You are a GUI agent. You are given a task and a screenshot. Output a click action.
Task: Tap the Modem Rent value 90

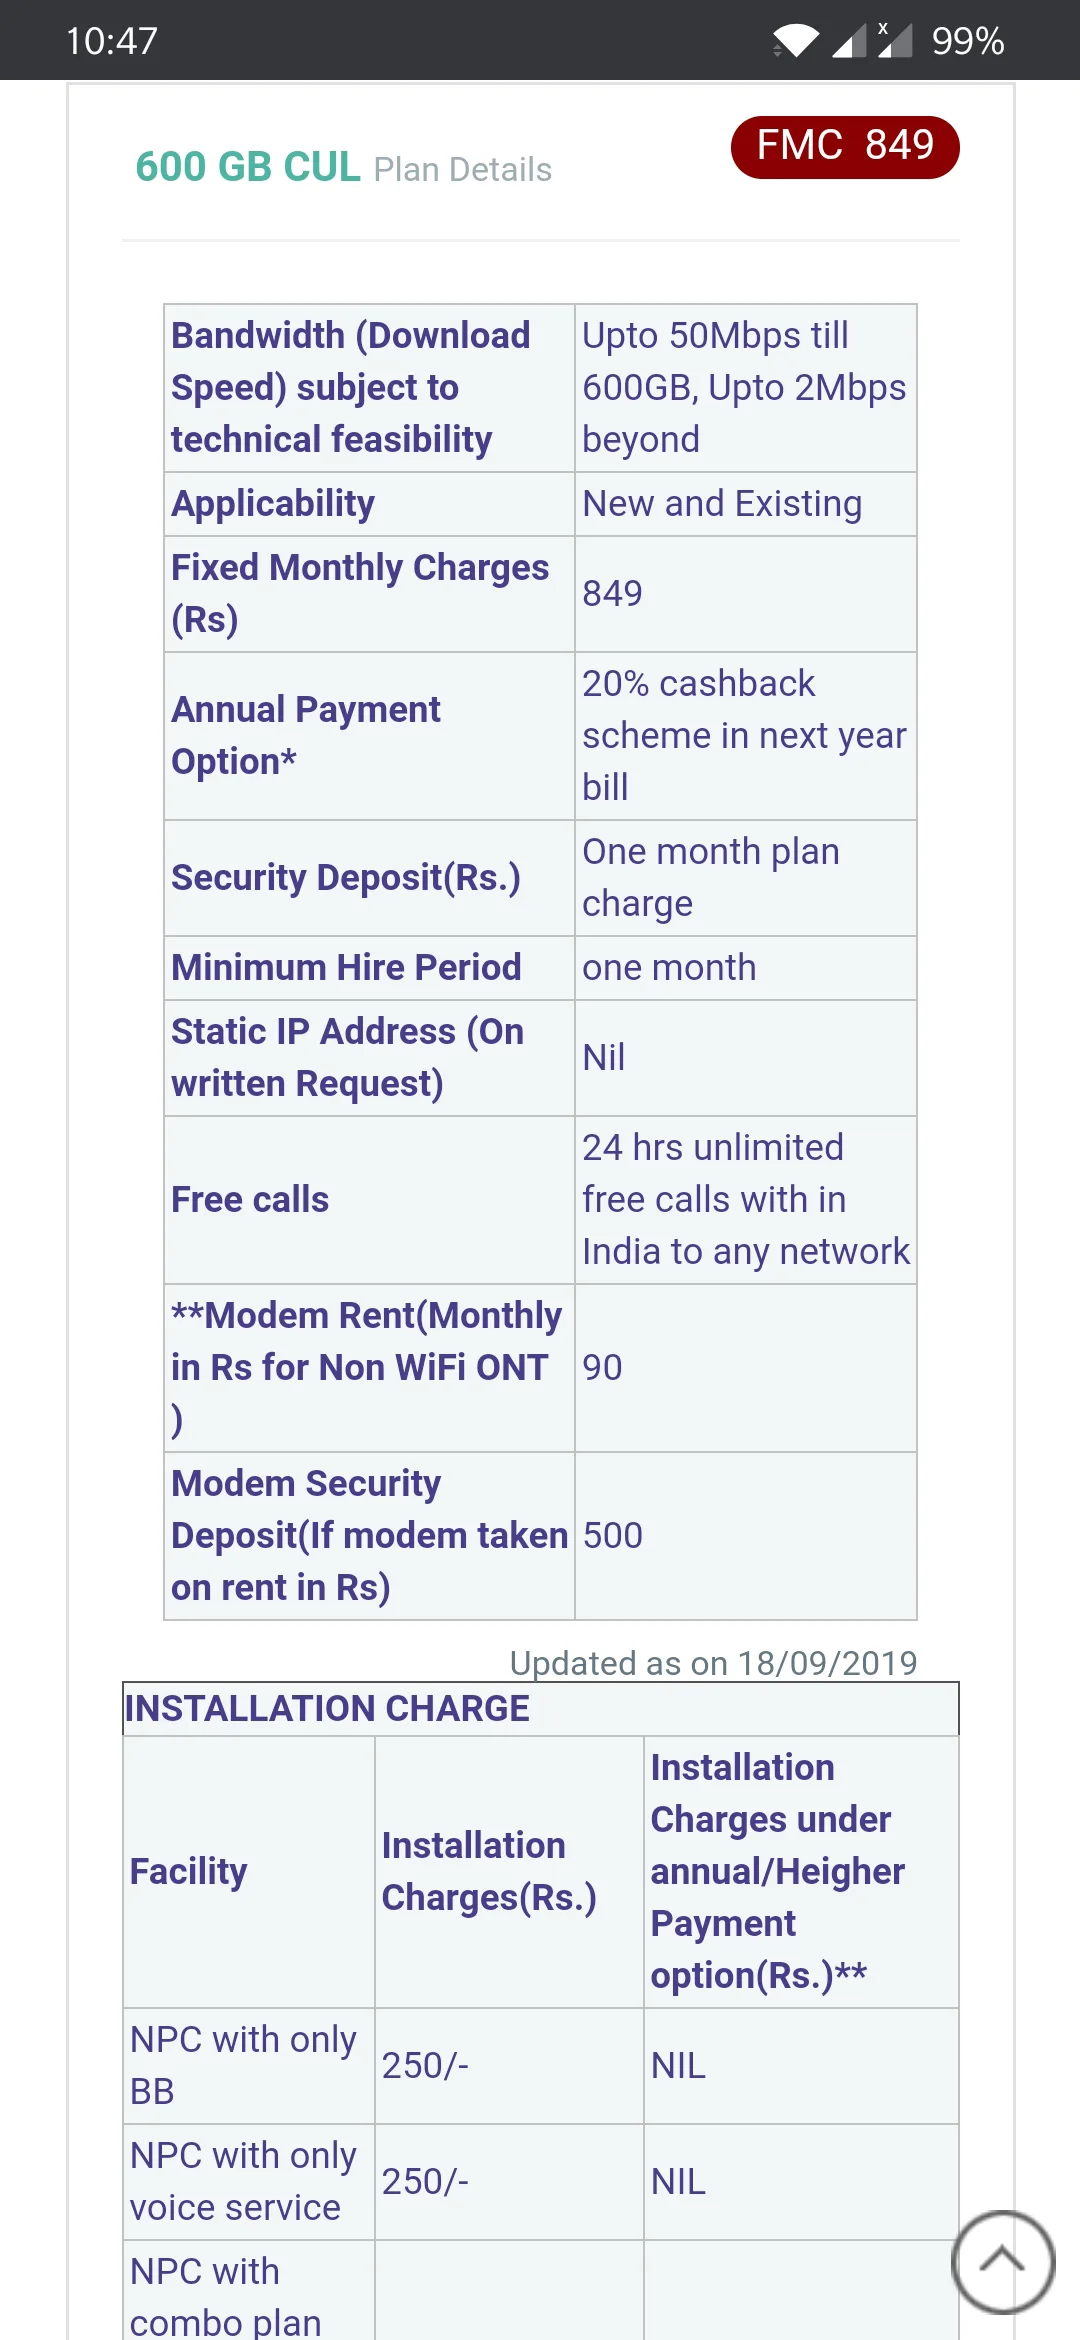(603, 1368)
